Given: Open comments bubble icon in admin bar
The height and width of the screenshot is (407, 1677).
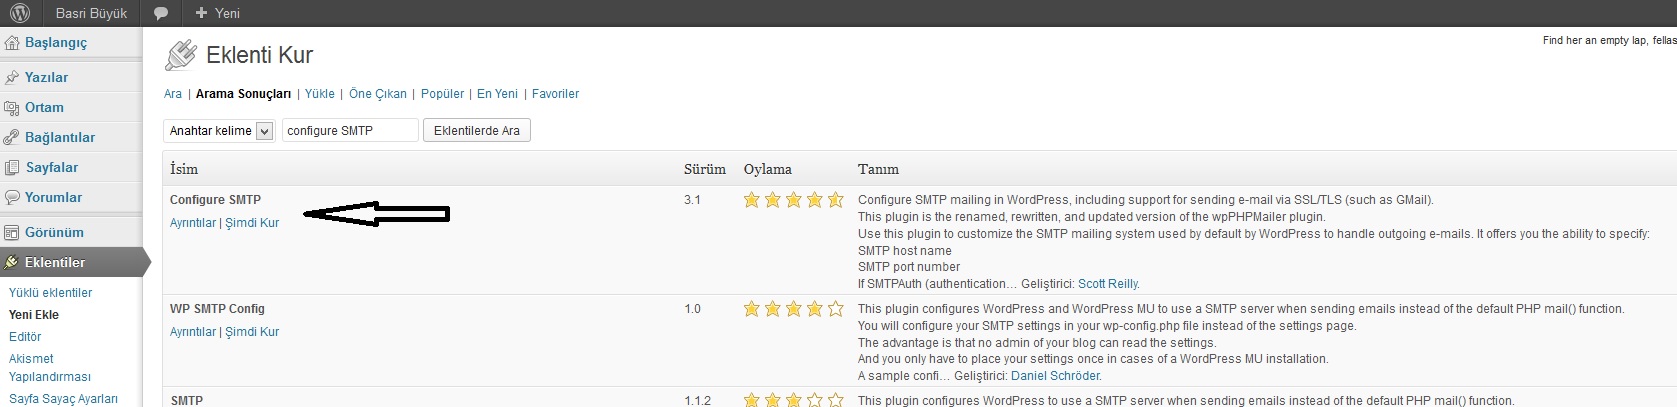Looking at the screenshot, I should [161, 13].
